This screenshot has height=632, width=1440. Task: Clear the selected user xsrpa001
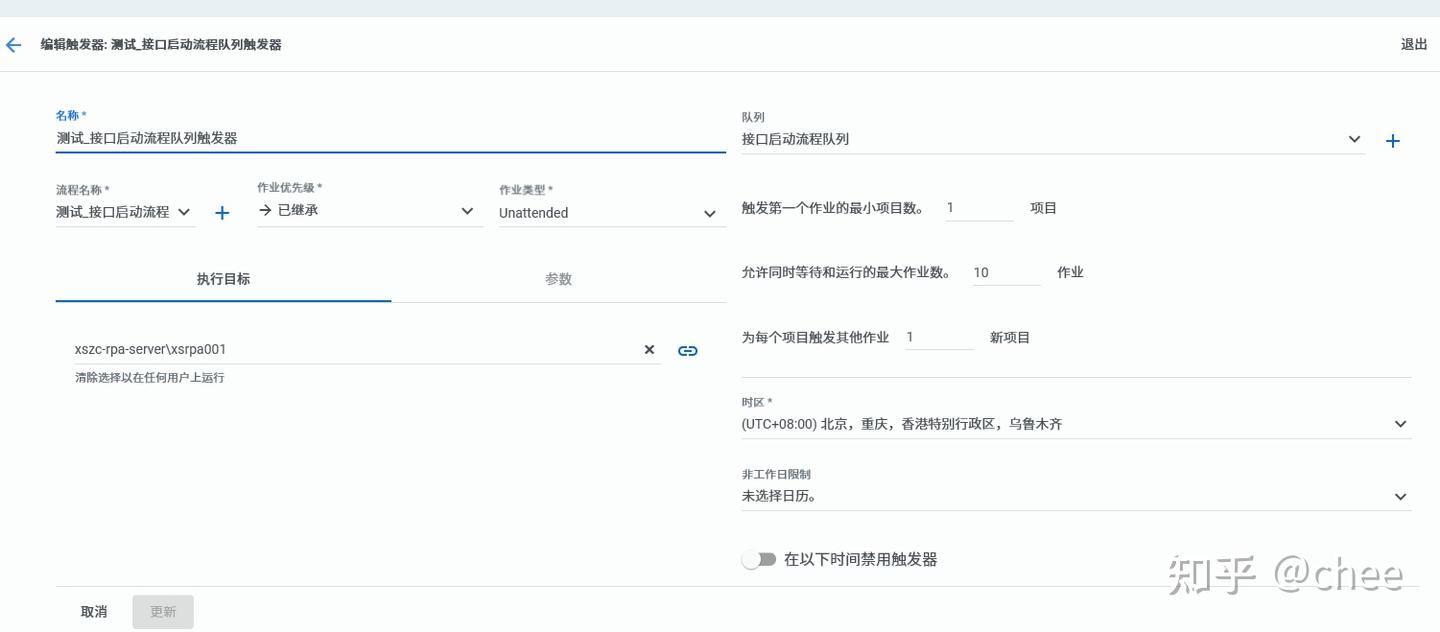649,350
